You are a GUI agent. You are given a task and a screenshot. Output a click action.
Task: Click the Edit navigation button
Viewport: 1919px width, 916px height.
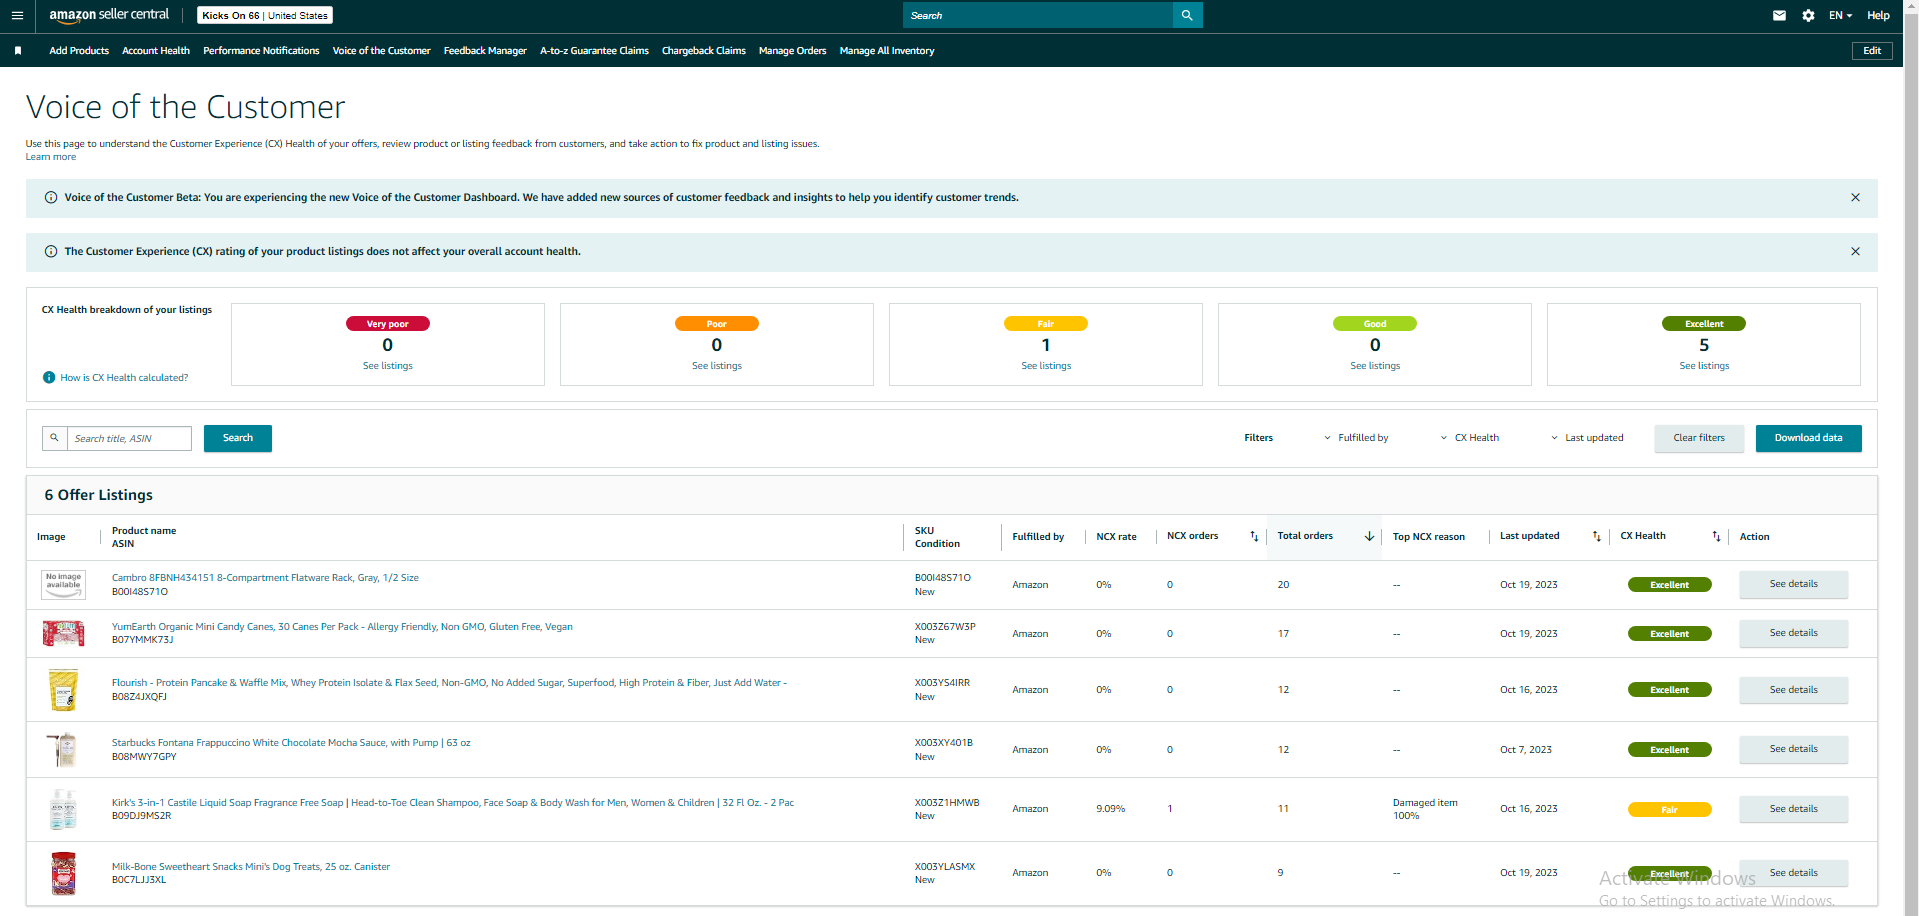1872,51
